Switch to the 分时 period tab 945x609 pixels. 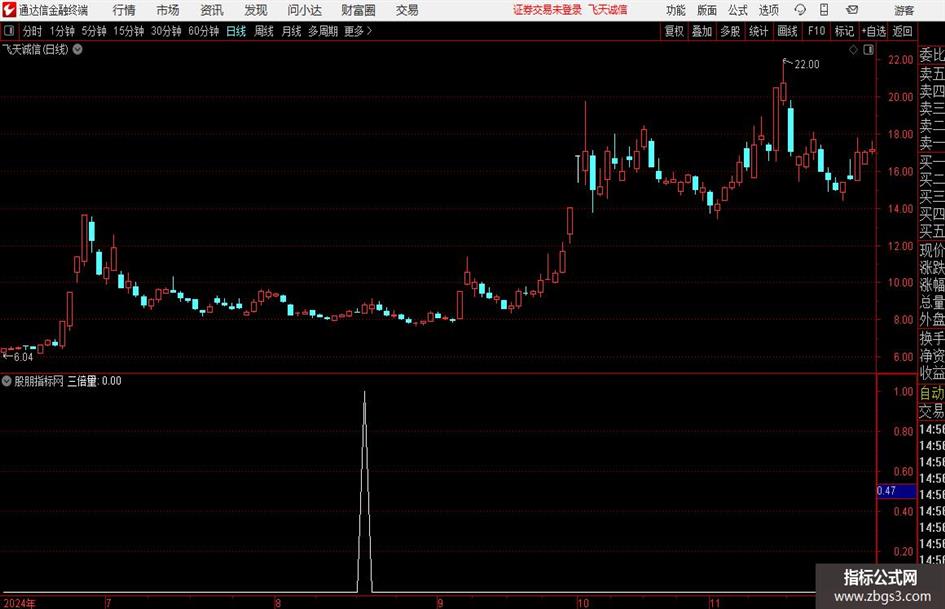pyautogui.click(x=33, y=31)
